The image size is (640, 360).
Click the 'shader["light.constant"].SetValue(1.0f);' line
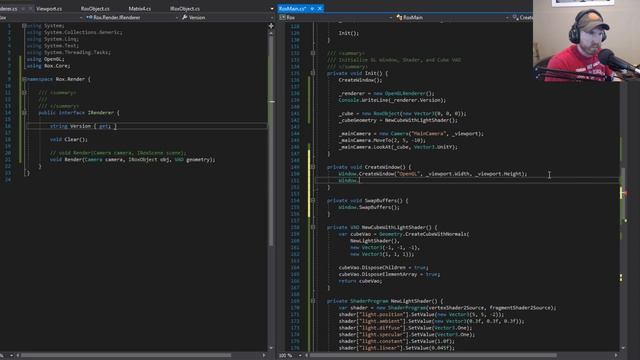tap(396, 341)
